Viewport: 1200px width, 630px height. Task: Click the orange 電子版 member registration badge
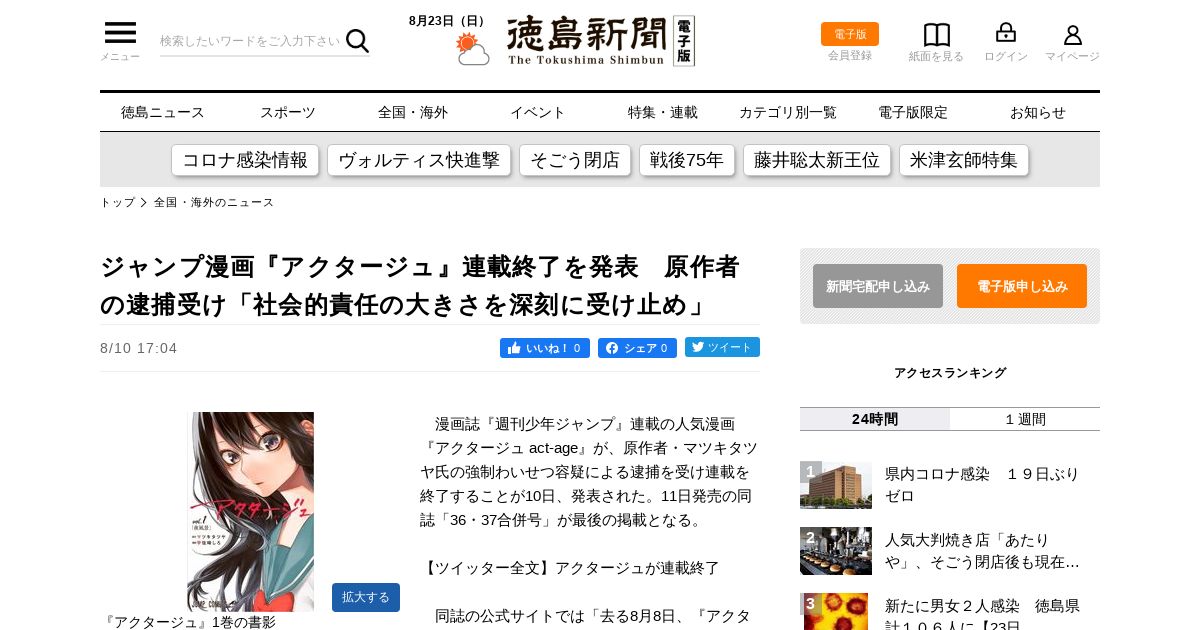[850, 34]
